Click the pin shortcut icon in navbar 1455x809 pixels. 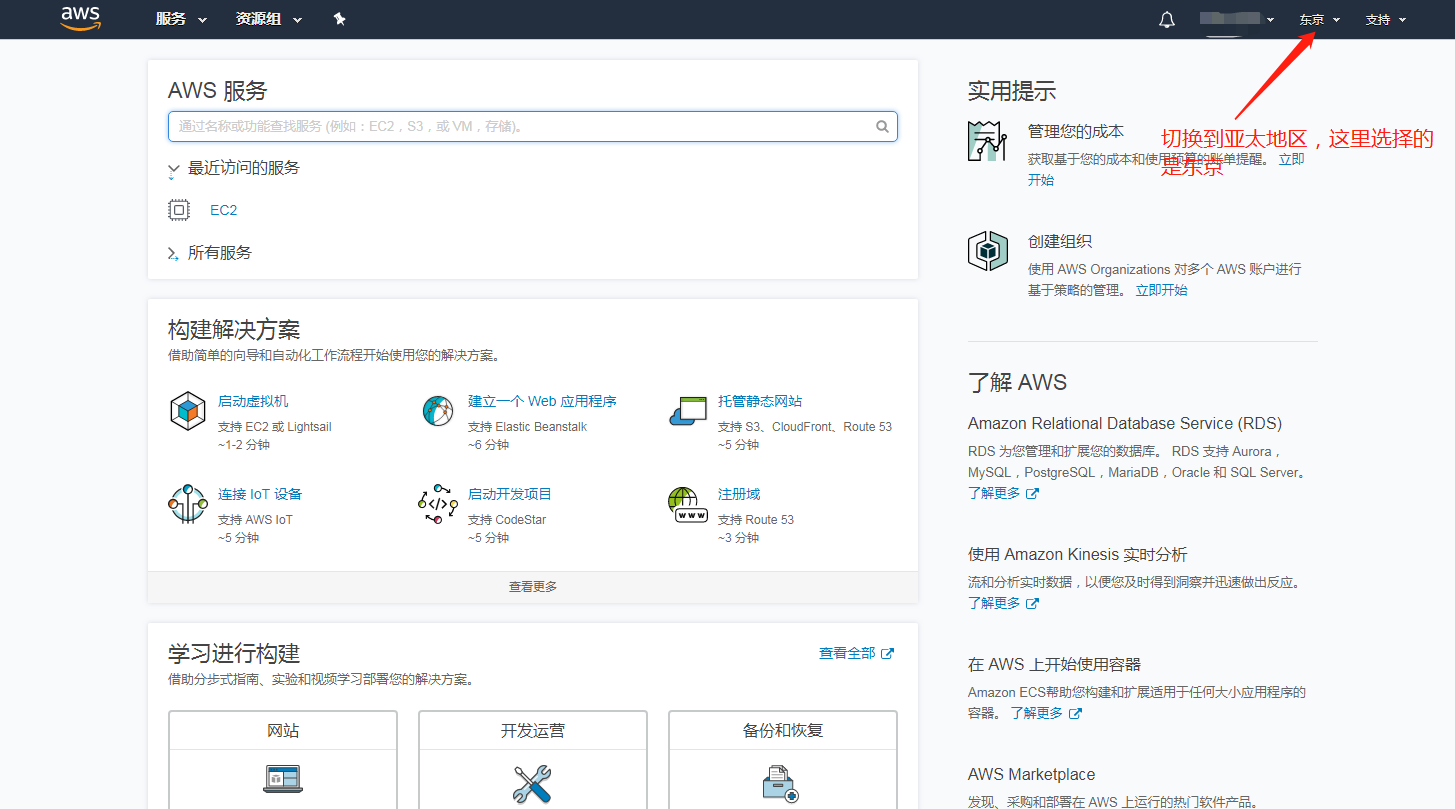(x=339, y=19)
